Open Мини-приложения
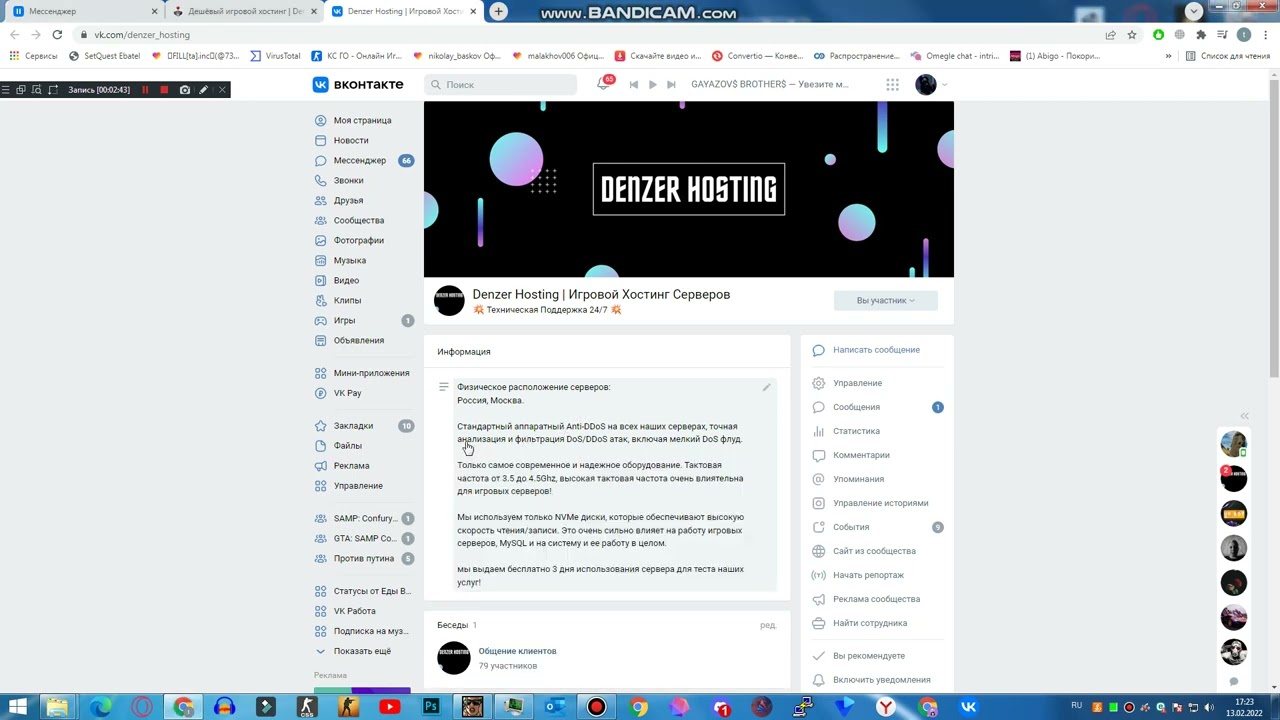This screenshot has width=1280, height=720. click(x=371, y=373)
